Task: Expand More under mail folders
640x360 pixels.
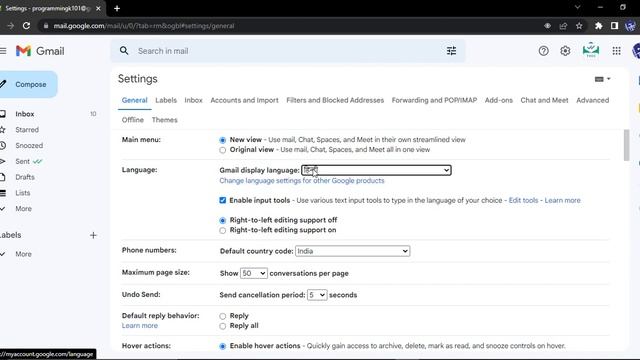Action: point(23,209)
